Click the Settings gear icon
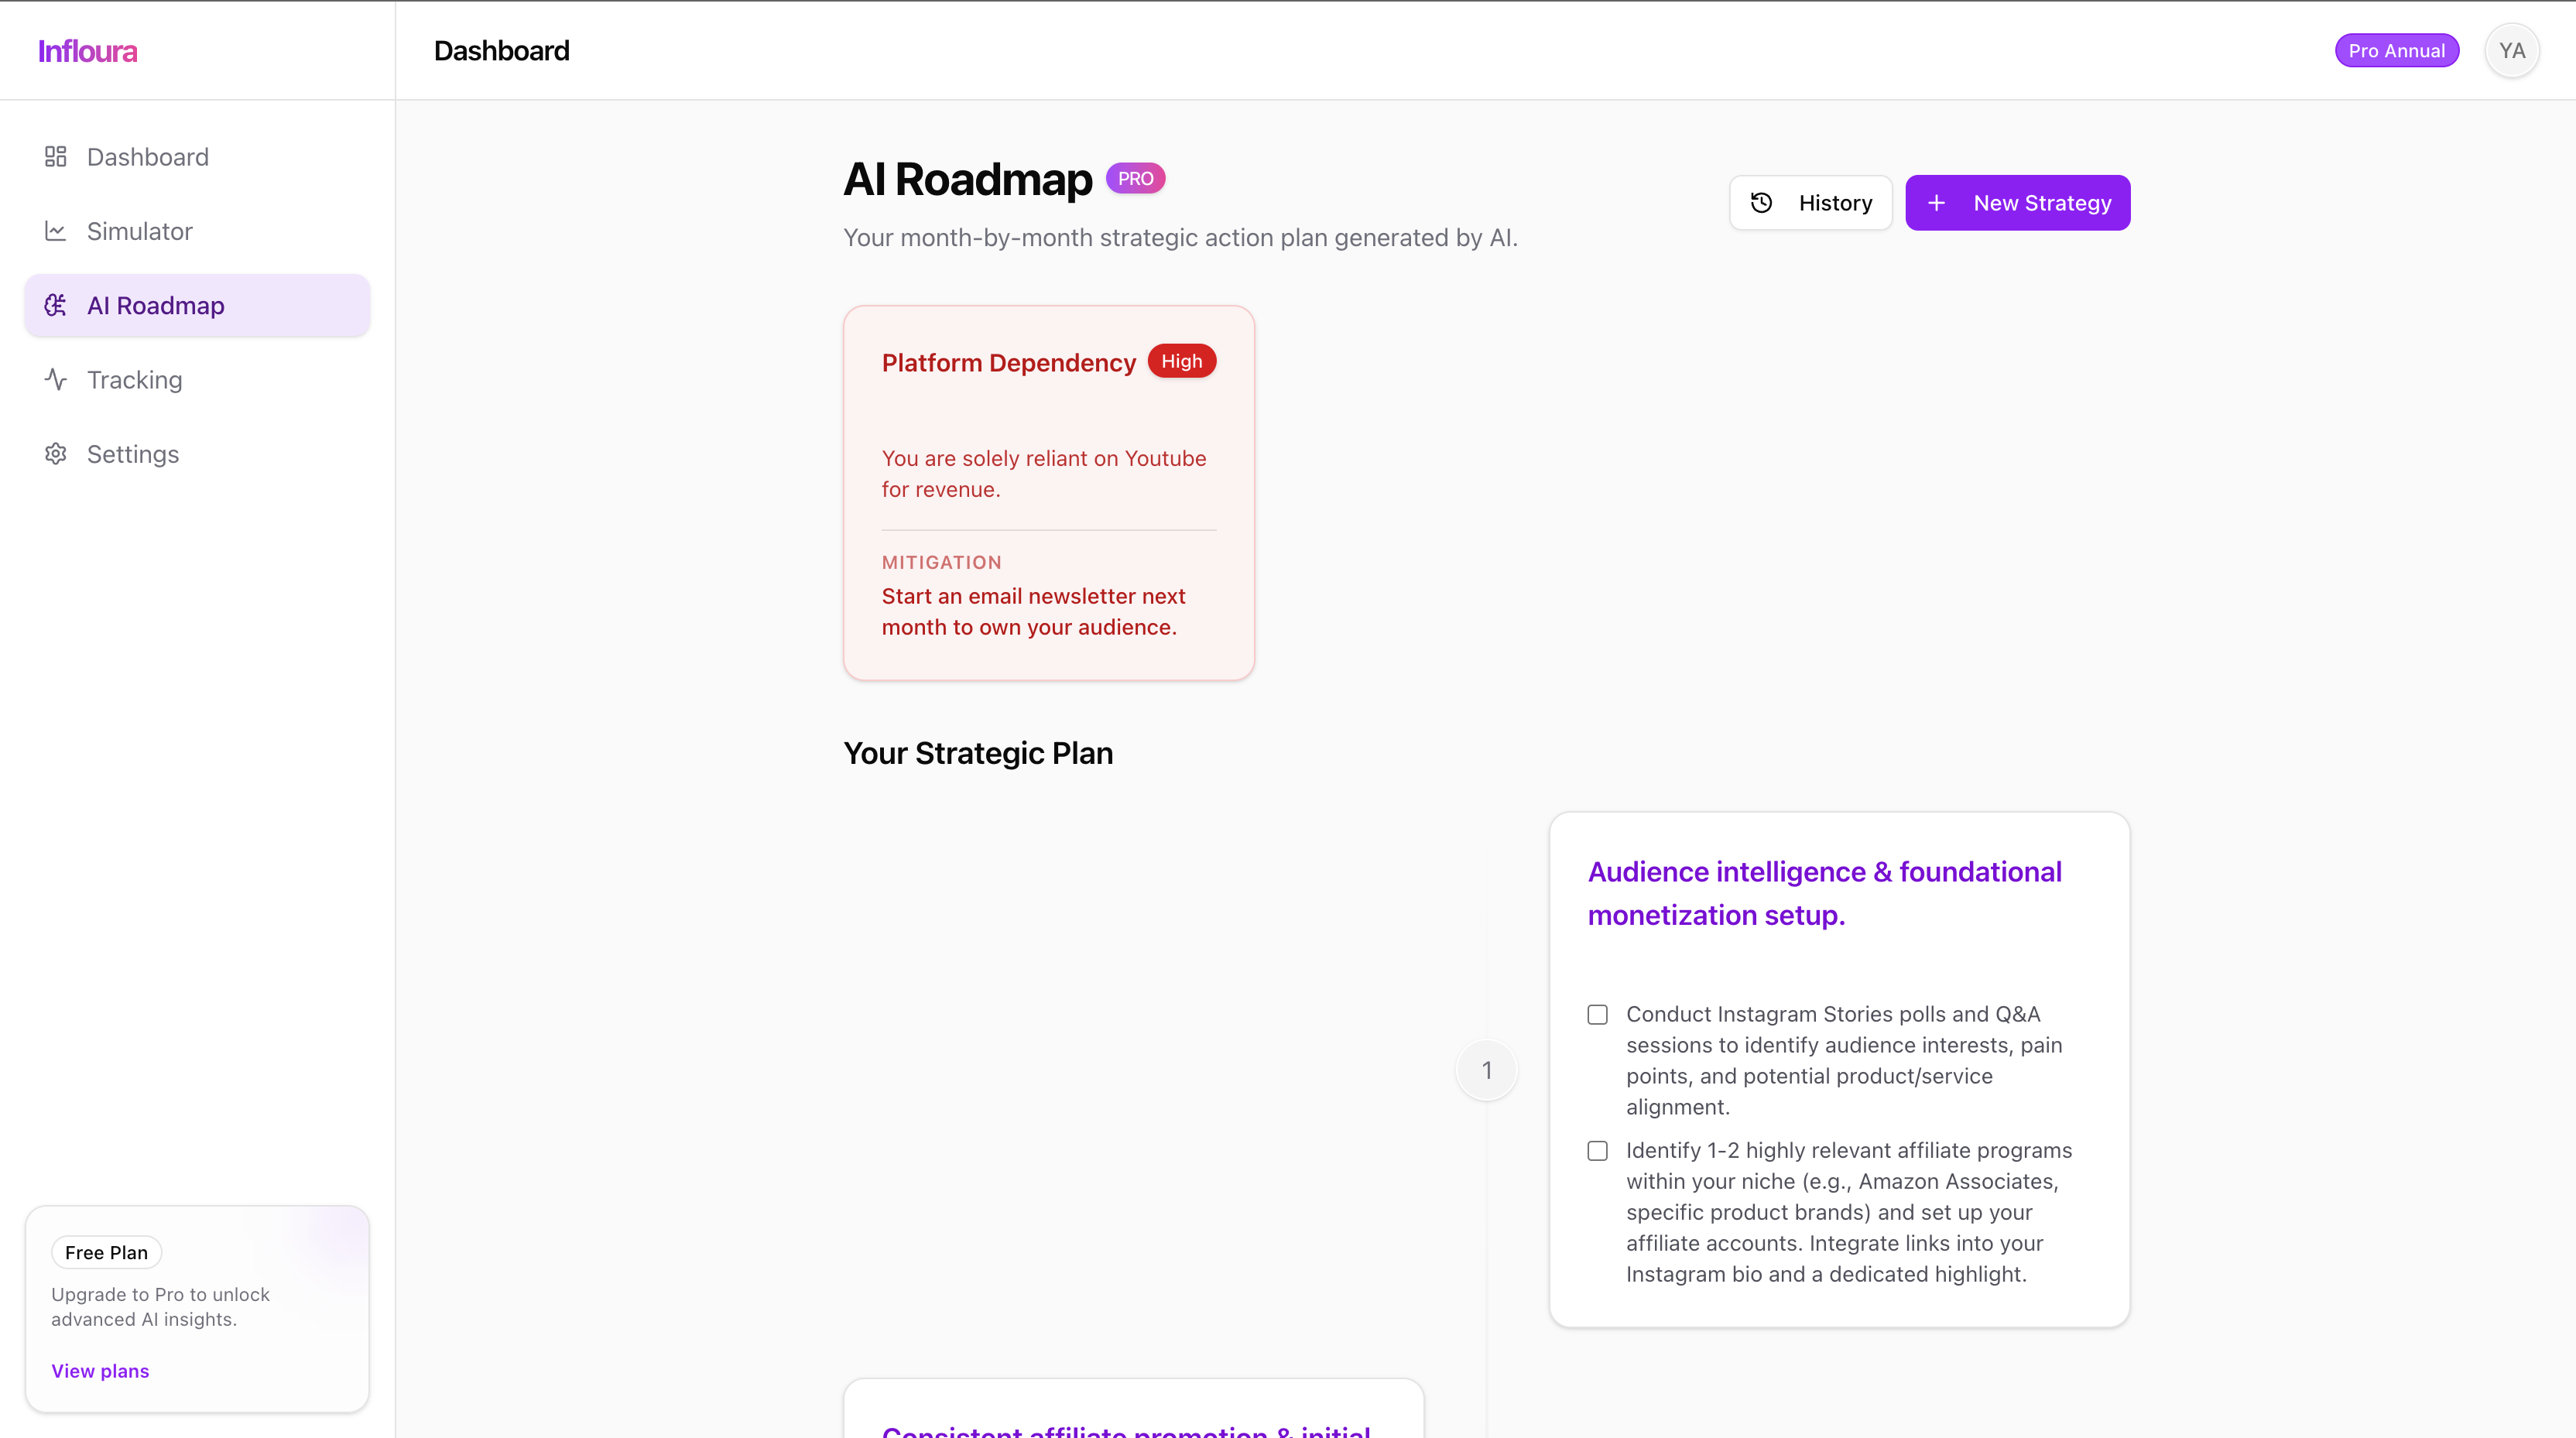 click(56, 454)
